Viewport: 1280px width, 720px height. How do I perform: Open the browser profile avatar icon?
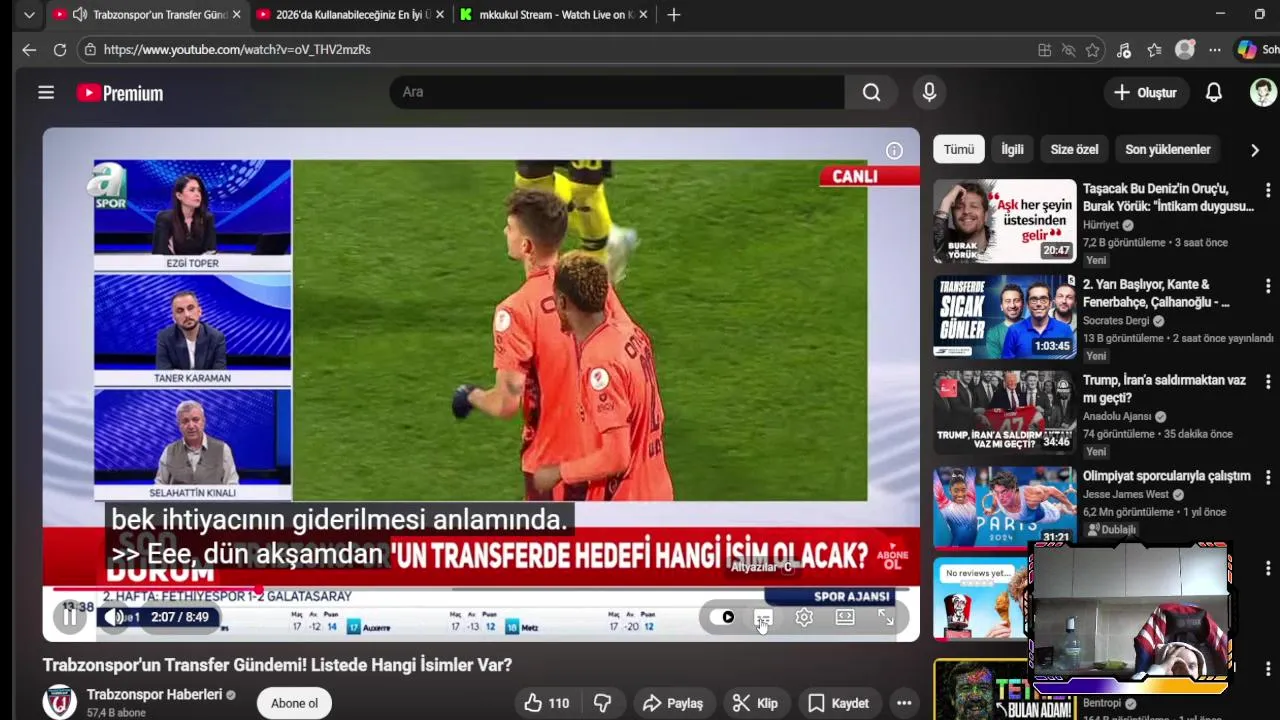click(1185, 50)
